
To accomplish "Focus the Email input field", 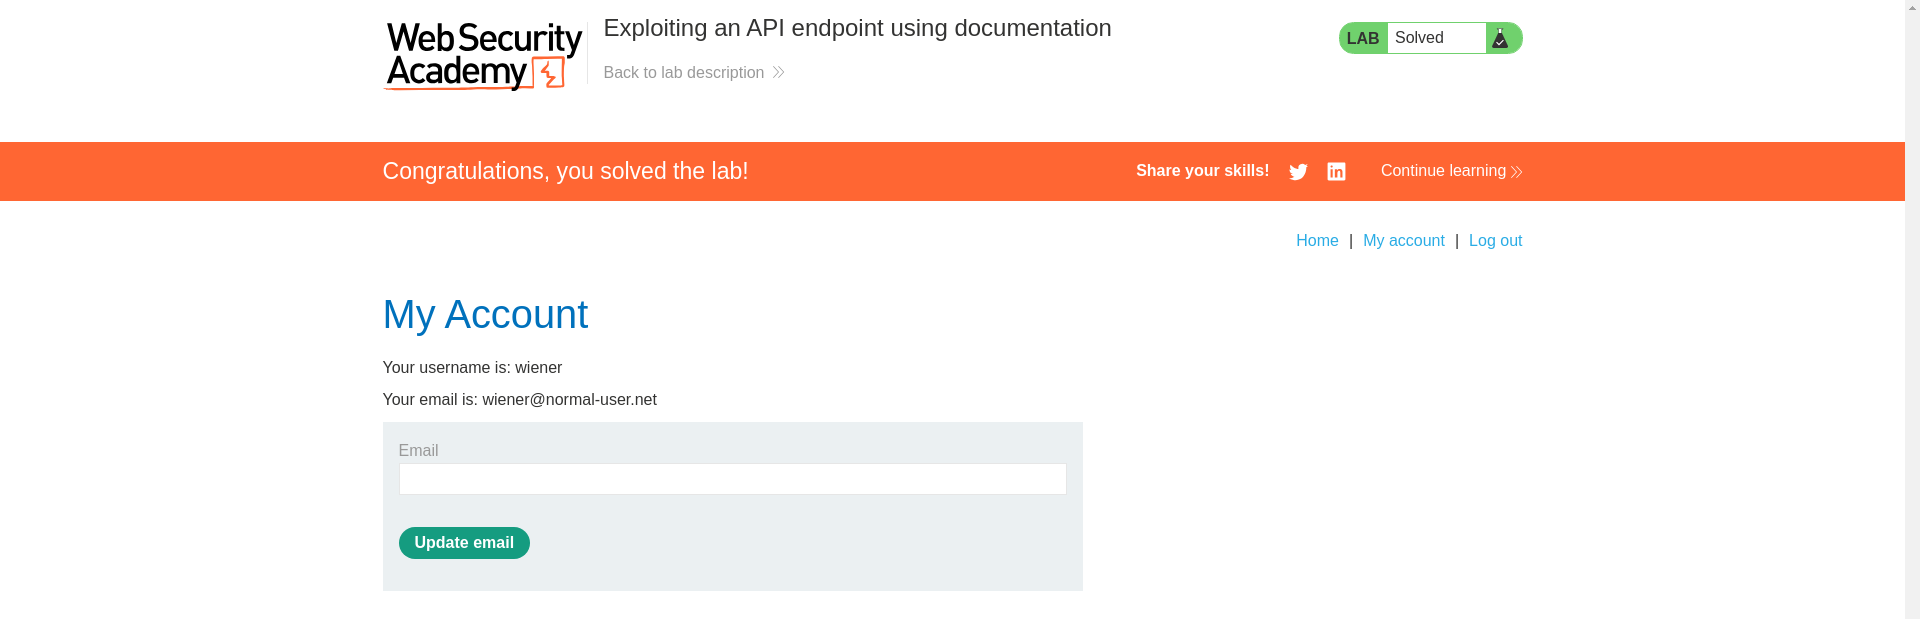I will [x=732, y=479].
